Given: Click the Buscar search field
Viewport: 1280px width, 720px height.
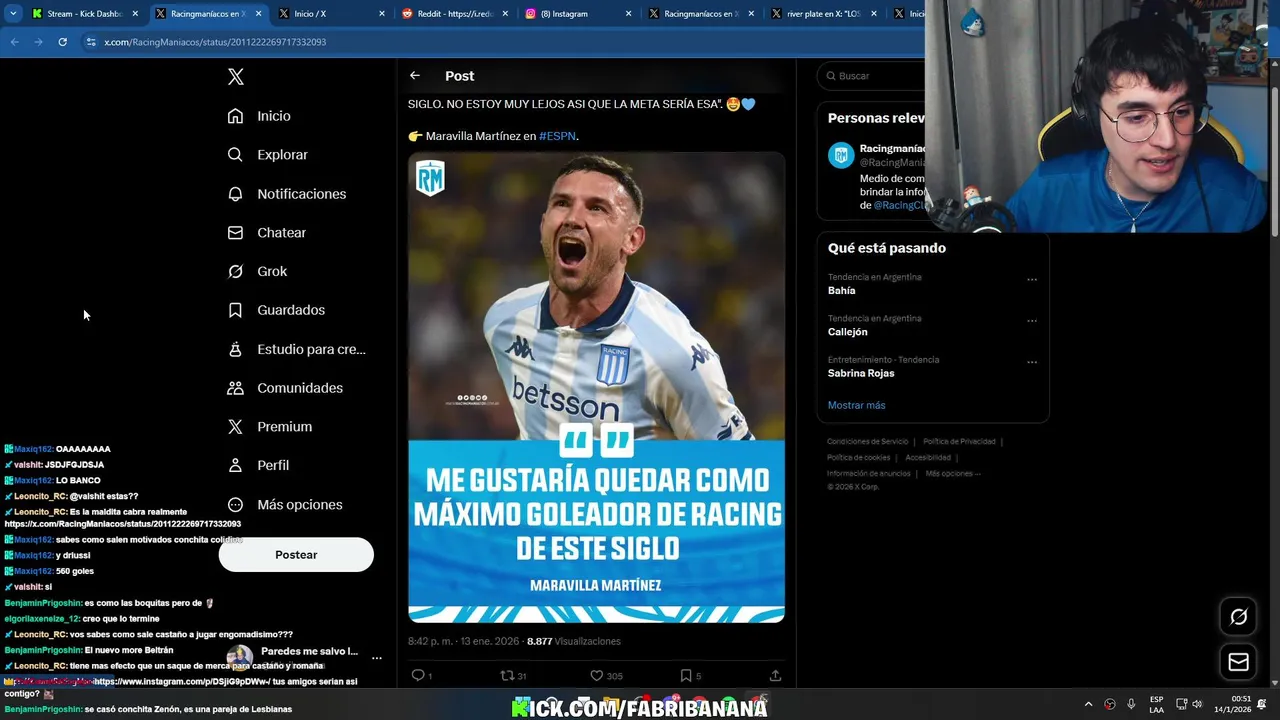Looking at the screenshot, I should tap(873, 76).
